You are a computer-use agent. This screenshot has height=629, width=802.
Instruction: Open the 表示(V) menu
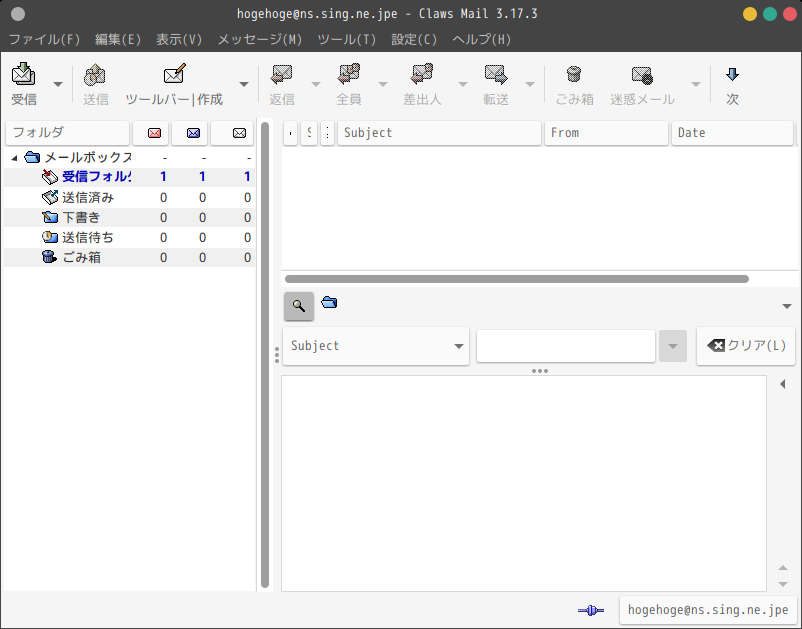coord(179,39)
